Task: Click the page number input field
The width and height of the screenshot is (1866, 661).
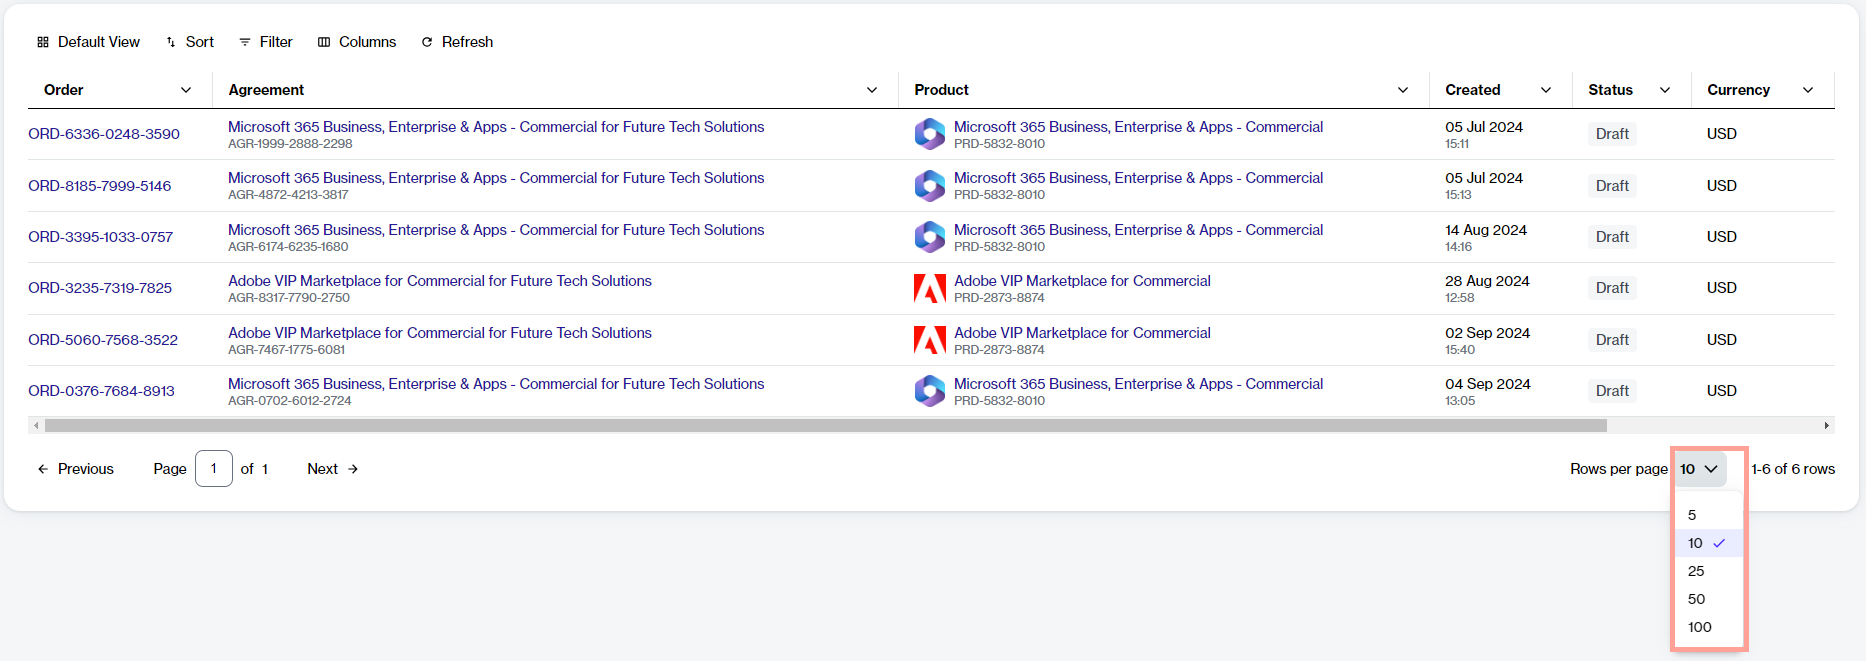Action: [214, 469]
